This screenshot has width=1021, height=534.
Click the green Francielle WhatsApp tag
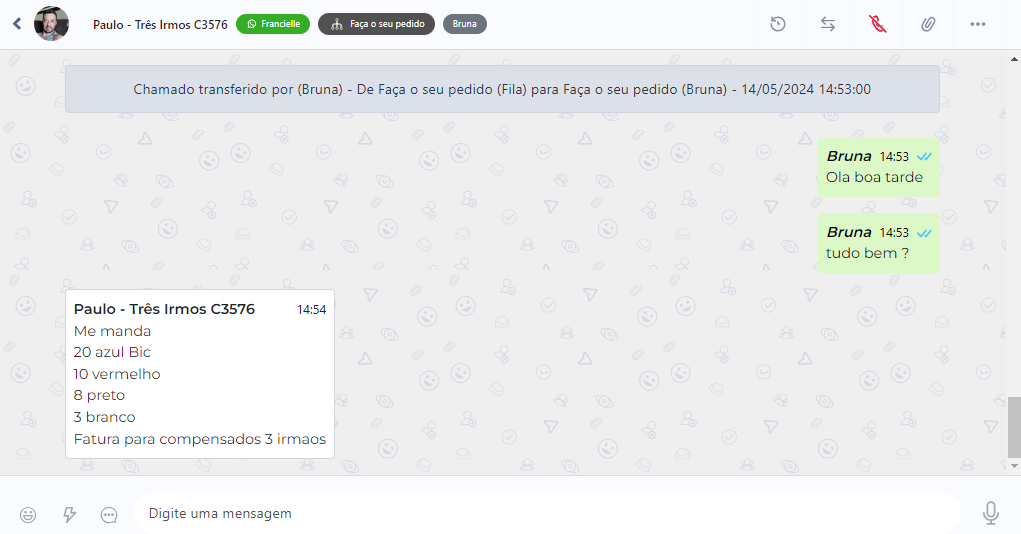click(273, 24)
